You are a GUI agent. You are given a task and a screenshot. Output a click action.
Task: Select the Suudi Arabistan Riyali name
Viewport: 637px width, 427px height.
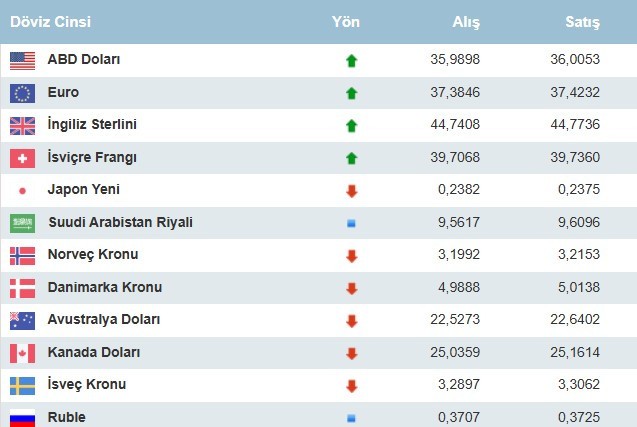coord(121,222)
